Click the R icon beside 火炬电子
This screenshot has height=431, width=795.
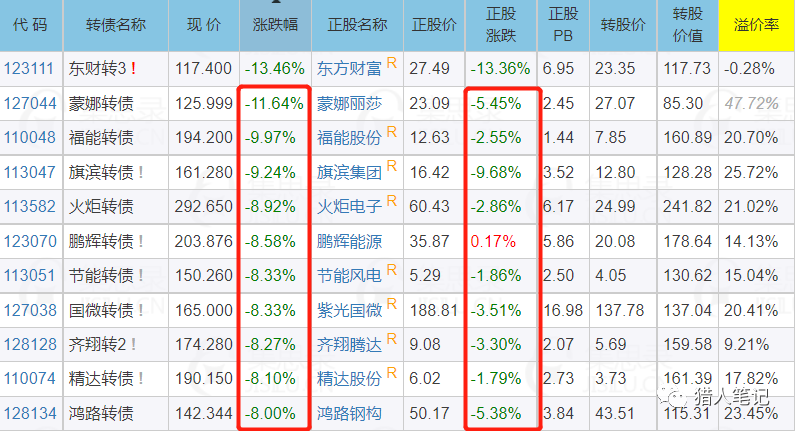click(391, 201)
